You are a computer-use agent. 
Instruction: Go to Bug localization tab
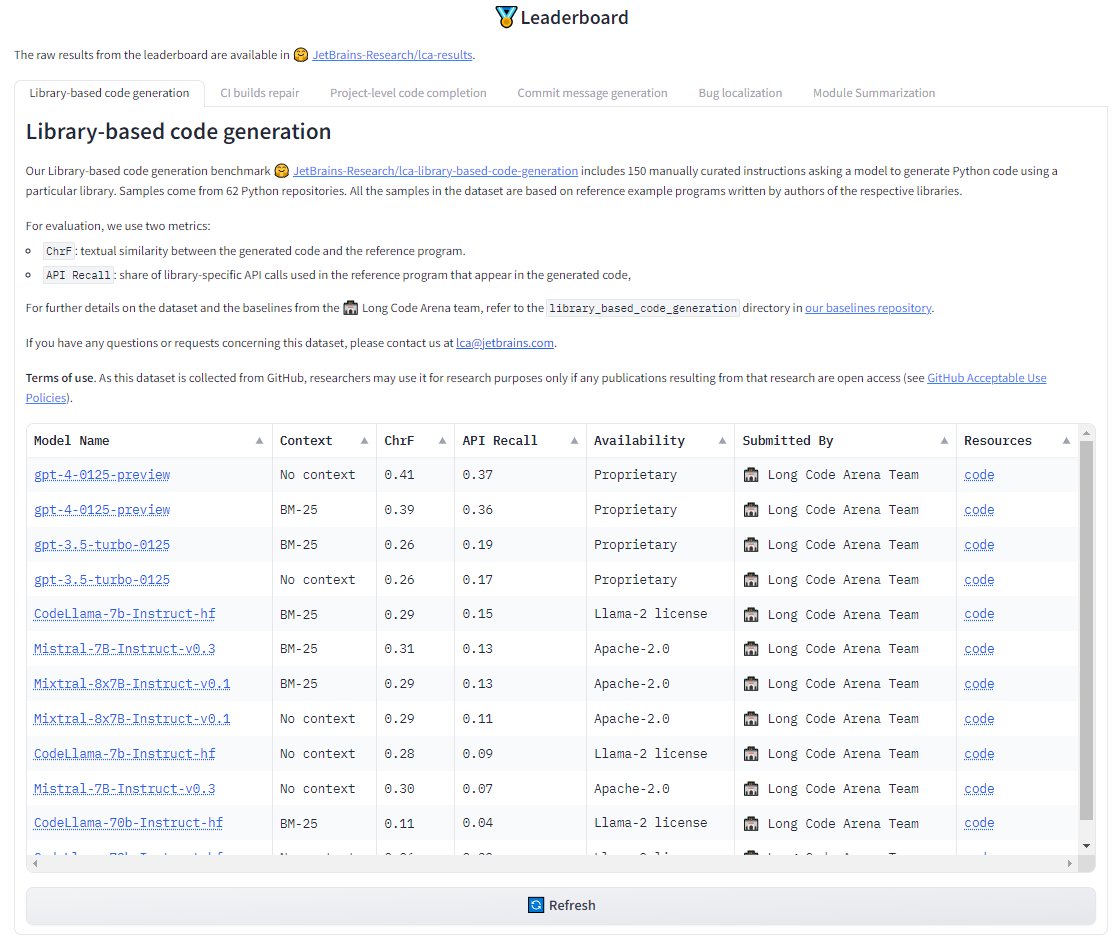point(740,93)
